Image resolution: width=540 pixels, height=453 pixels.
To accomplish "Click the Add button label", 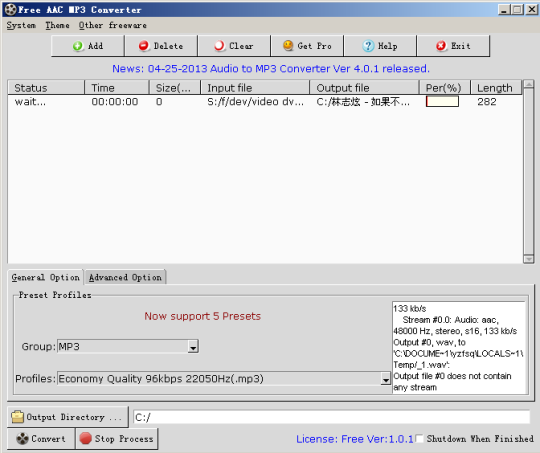I will click(95, 46).
